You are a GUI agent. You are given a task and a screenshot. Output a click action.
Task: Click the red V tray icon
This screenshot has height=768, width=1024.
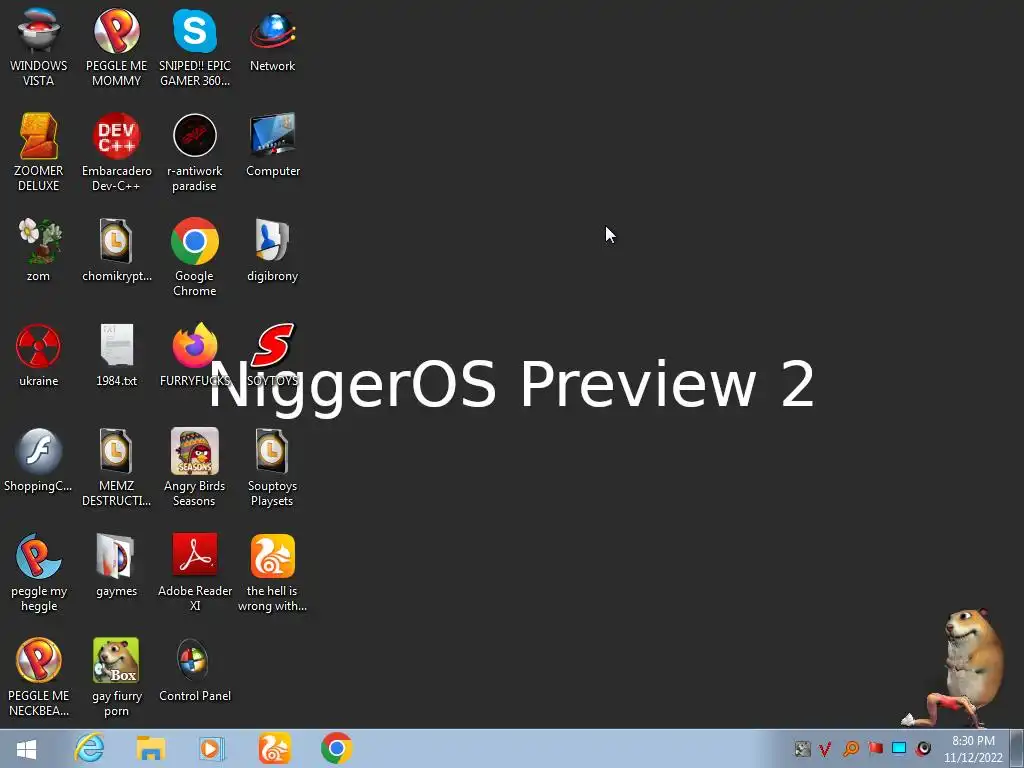pyautogui.click(x=825, y=748)
